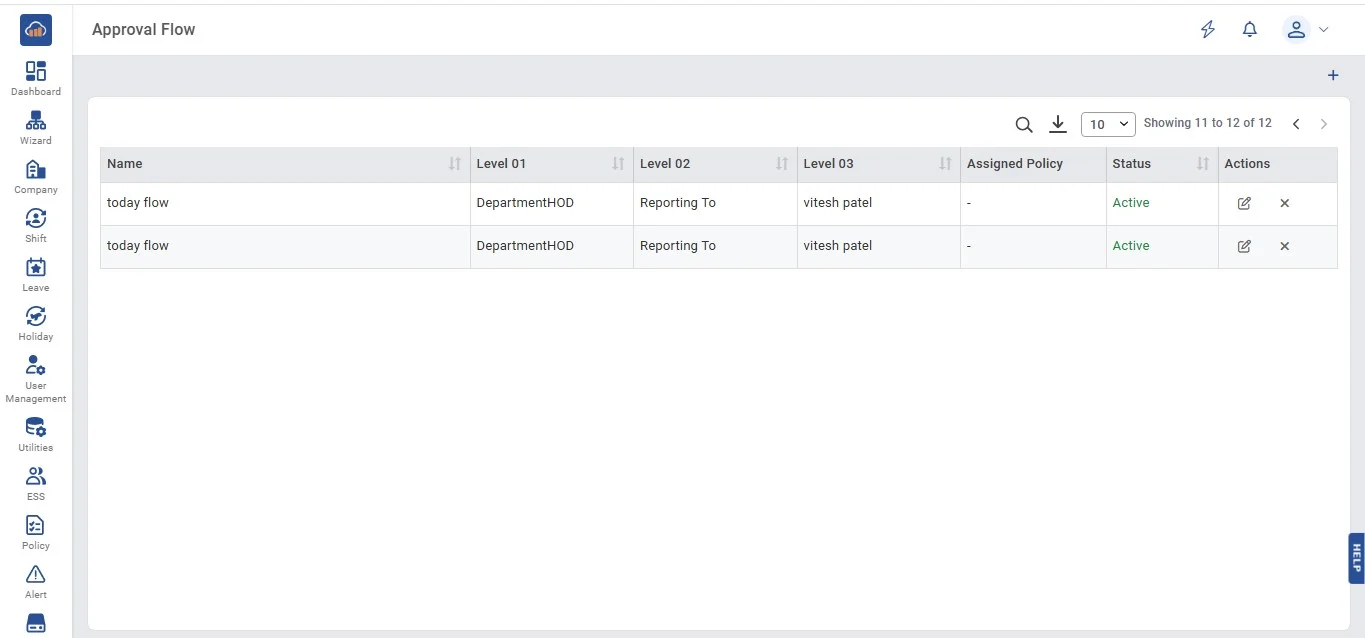This screenshot has width=1365, height=638.
Task: Download the approval flow list
Action: pos(1058,124)
